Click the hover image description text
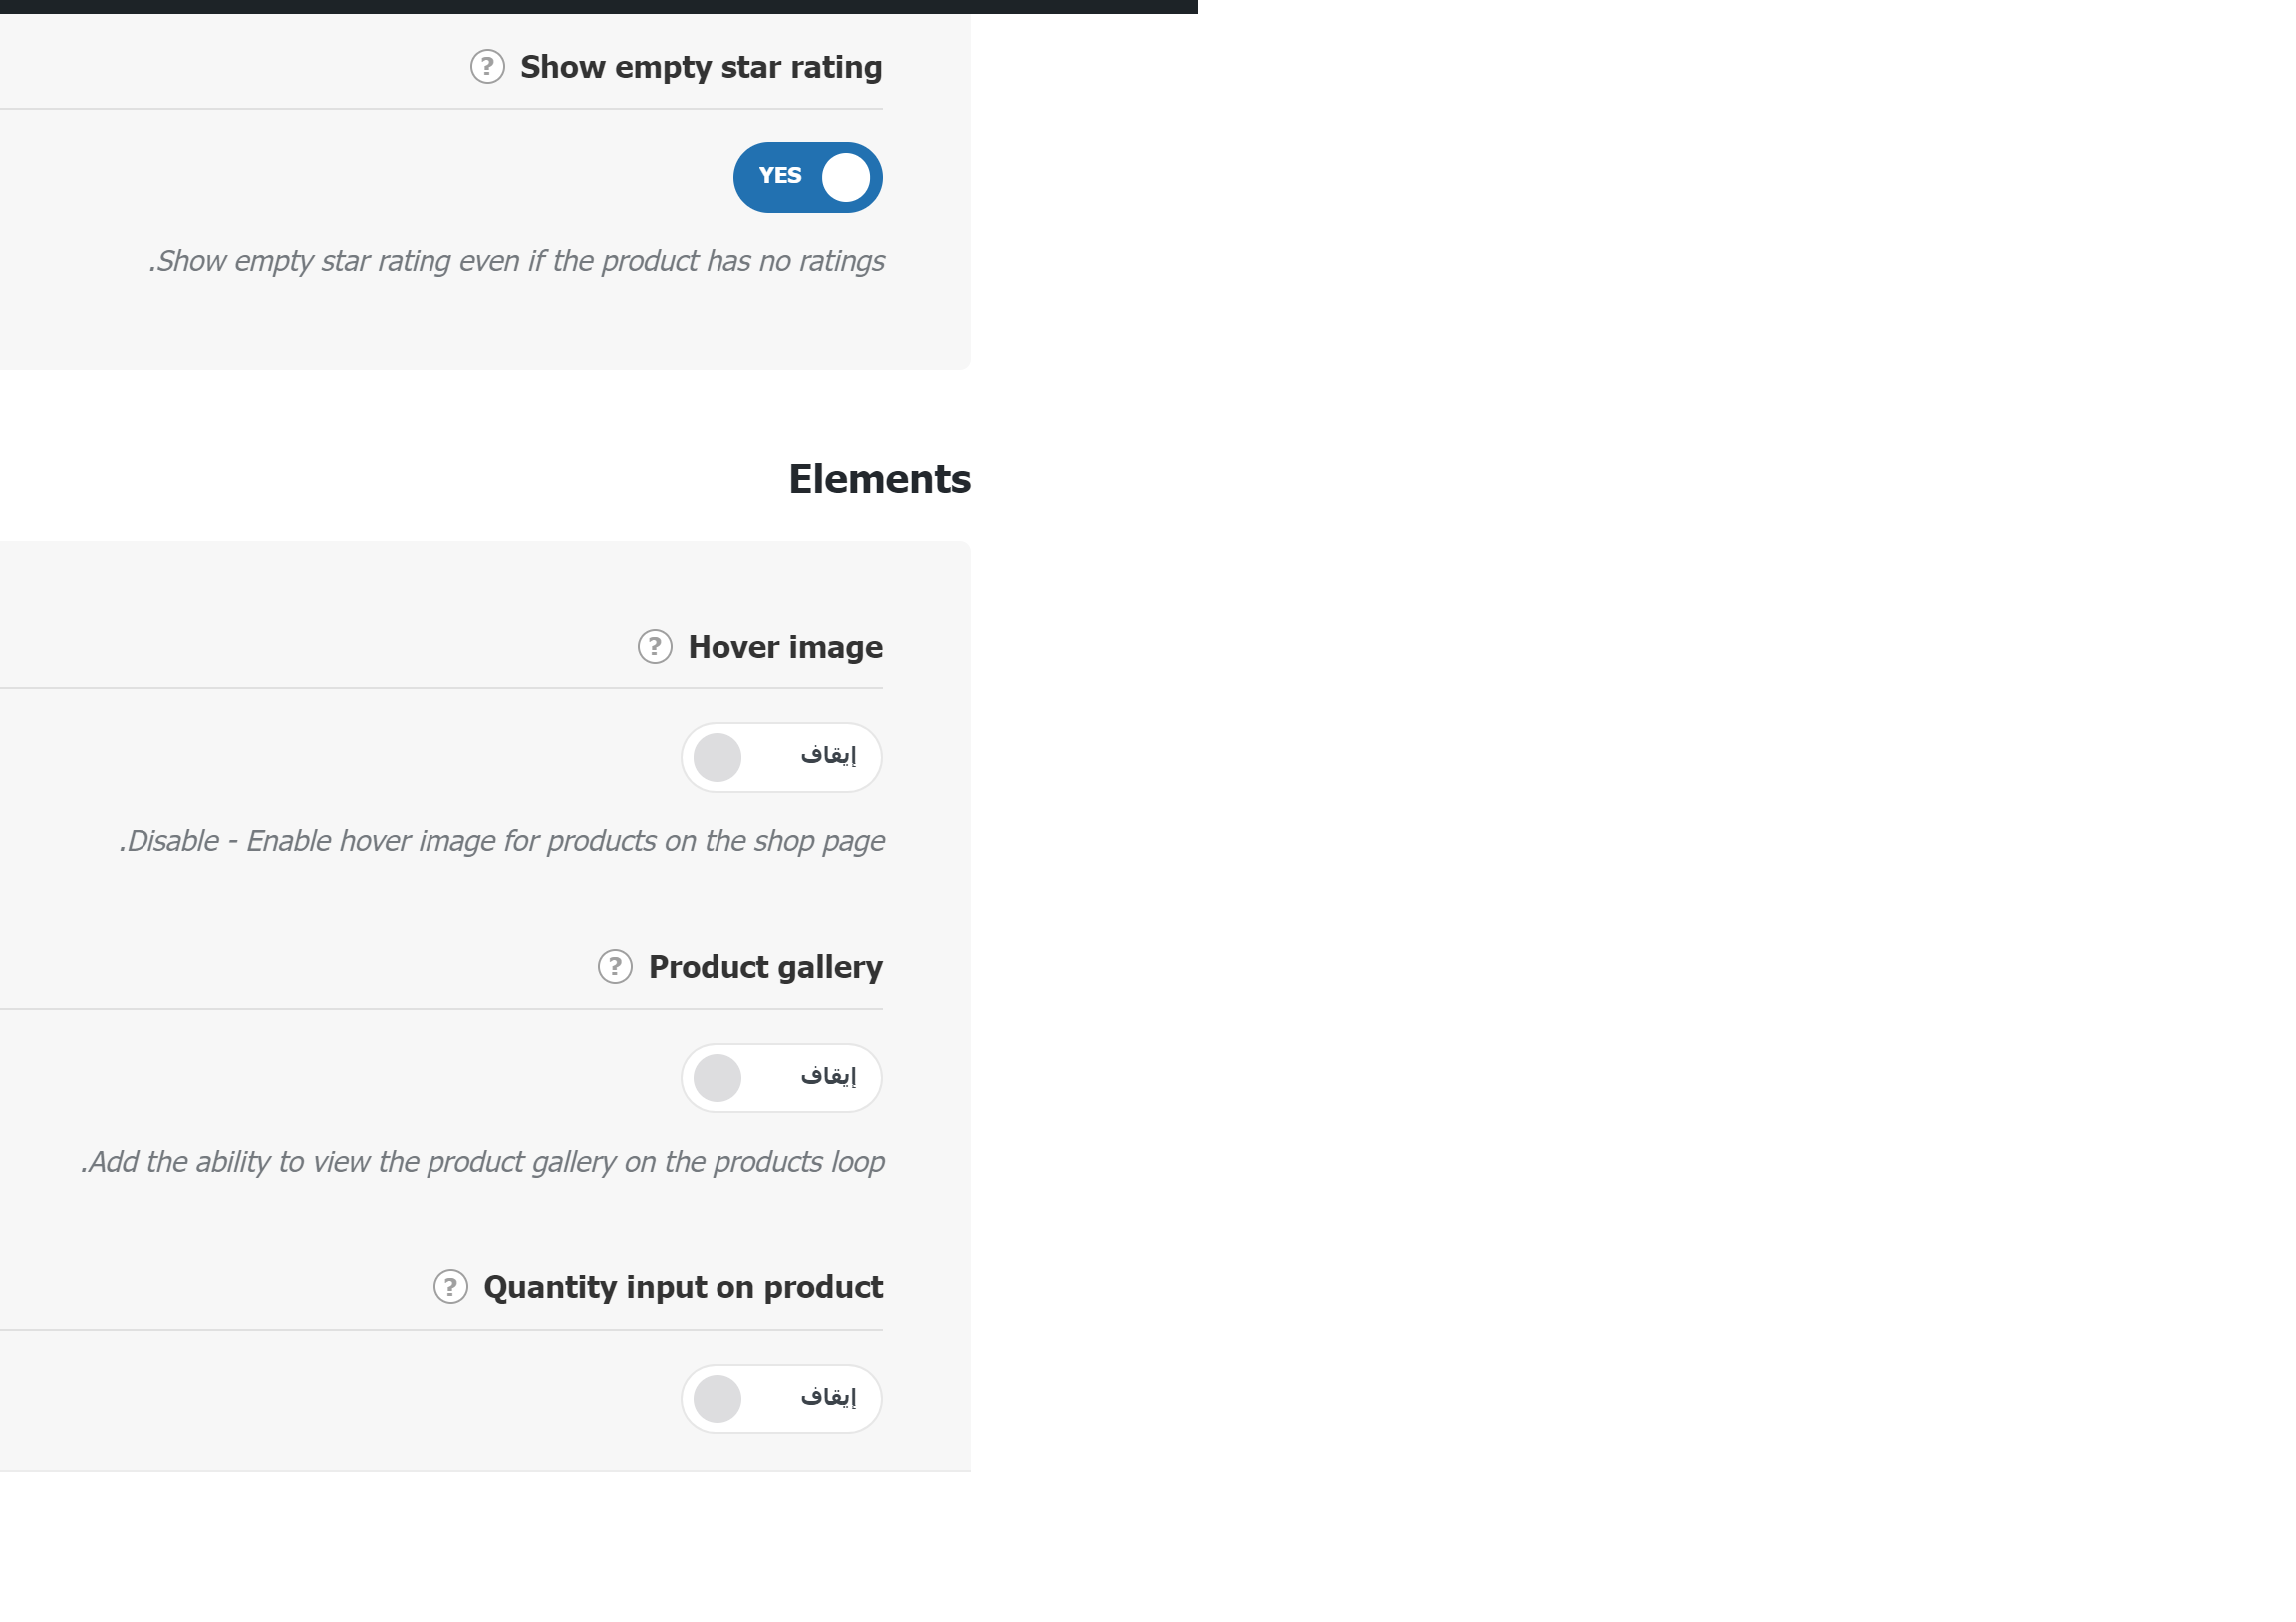 pyautogui.click(x=502, y=841)
